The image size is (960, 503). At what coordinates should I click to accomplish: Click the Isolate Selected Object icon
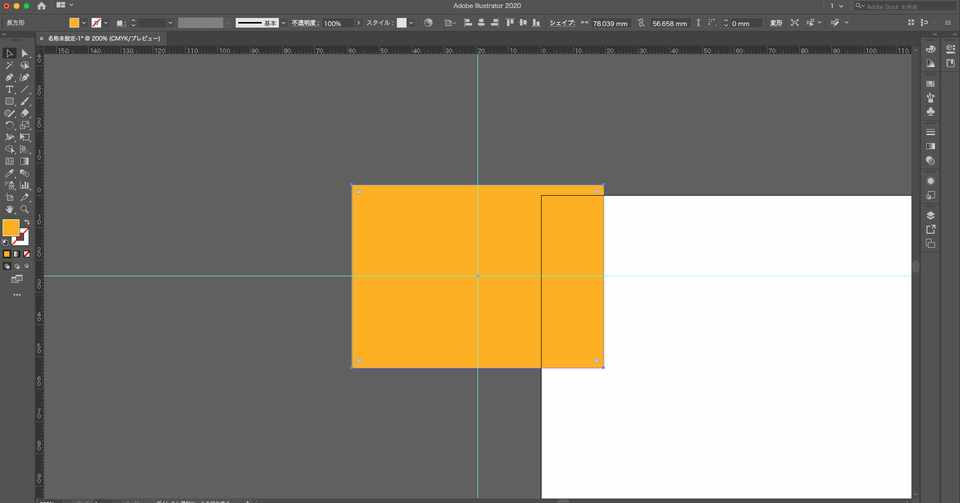pyautogui.click(x=795, y=23)
